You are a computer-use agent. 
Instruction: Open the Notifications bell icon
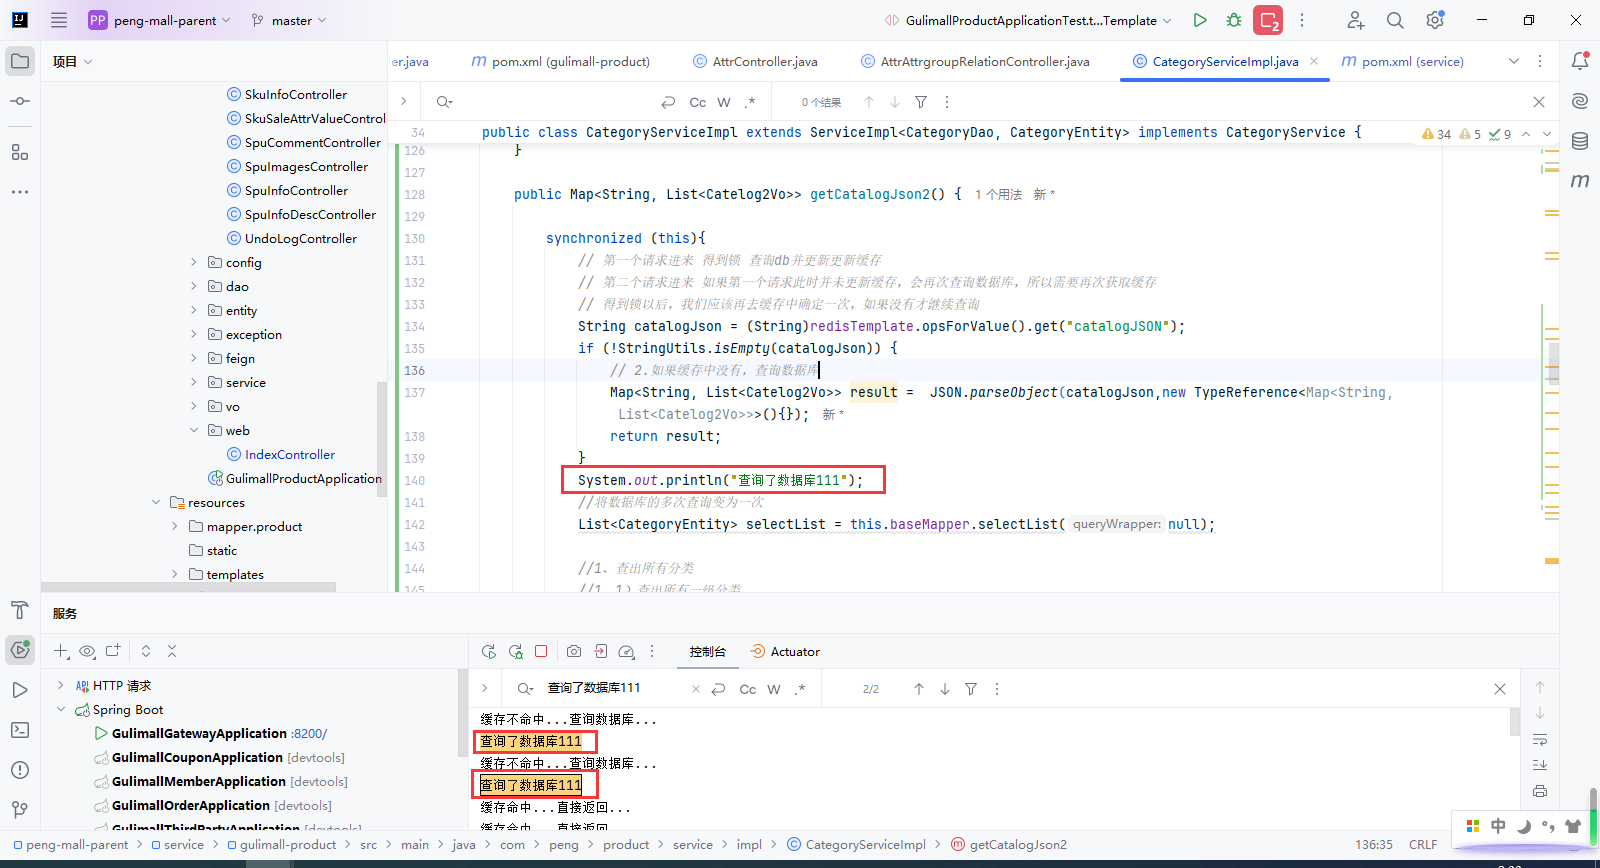click(x=1580, y=61)
